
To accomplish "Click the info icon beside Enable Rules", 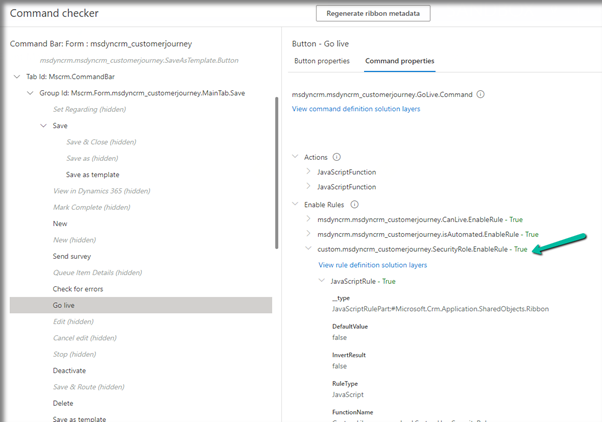I will pyautogui.click(x=354, y=205).
